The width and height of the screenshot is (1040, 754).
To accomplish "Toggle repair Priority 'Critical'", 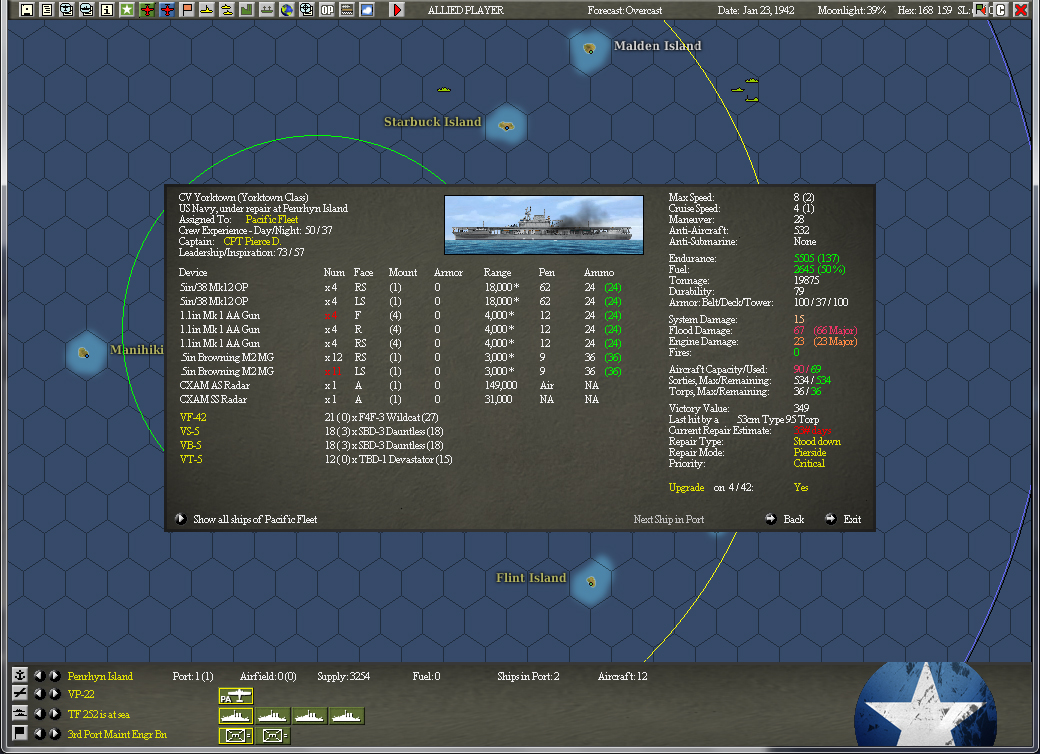I will [809, 464].
